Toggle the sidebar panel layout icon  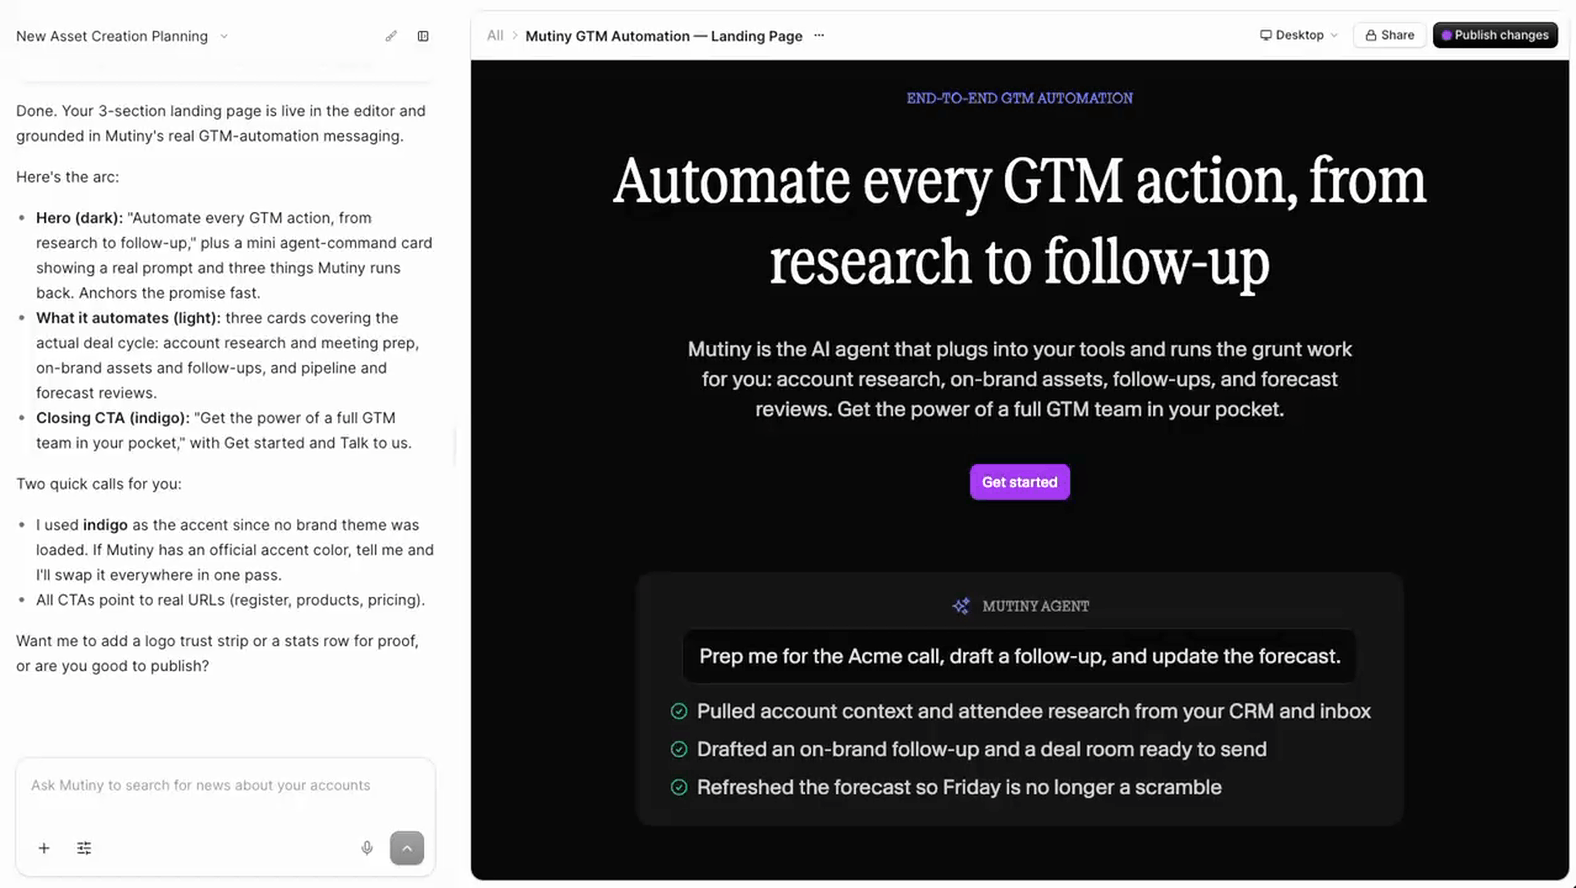point(423,36)
